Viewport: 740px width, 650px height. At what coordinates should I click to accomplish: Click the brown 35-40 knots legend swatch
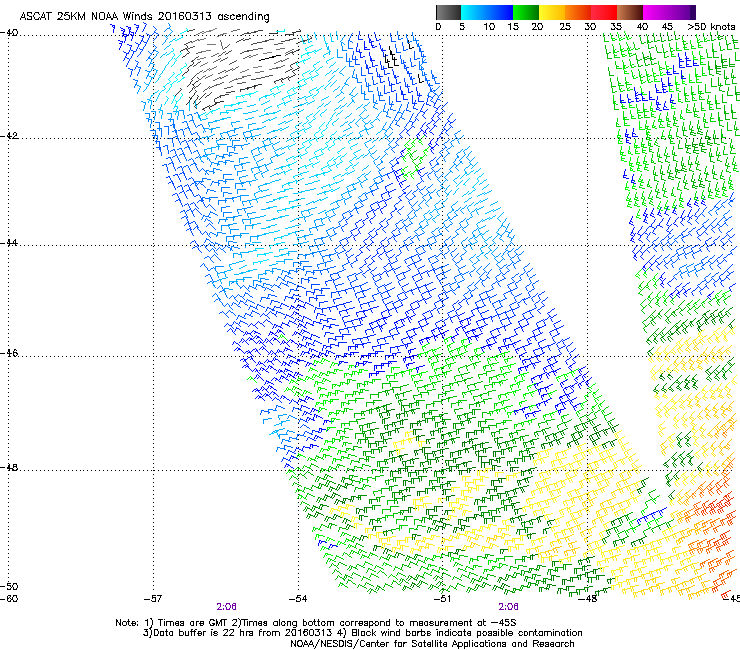[x=630, y=12]
